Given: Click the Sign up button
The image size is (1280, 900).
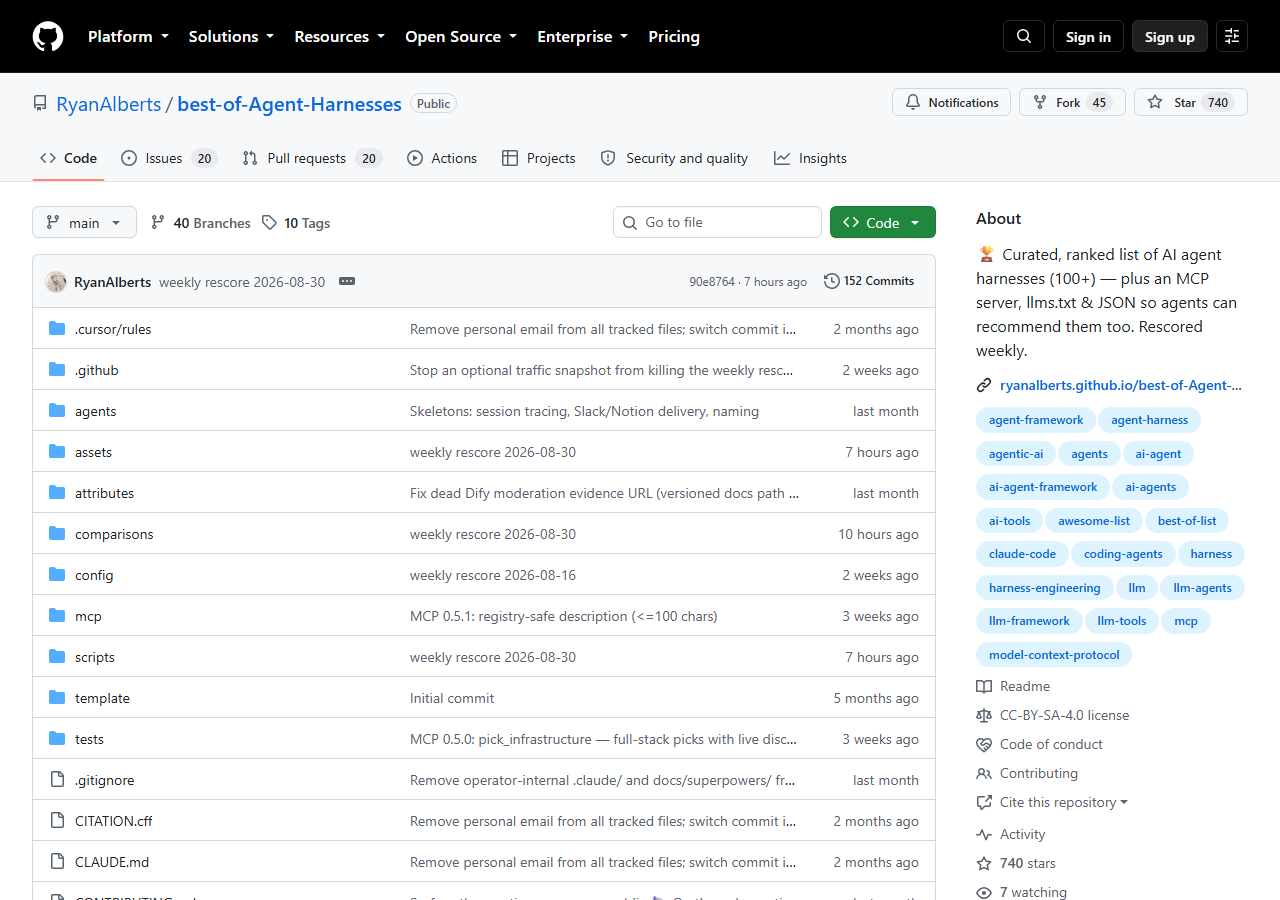Looking at the screenshot, I should [1170, 36].
